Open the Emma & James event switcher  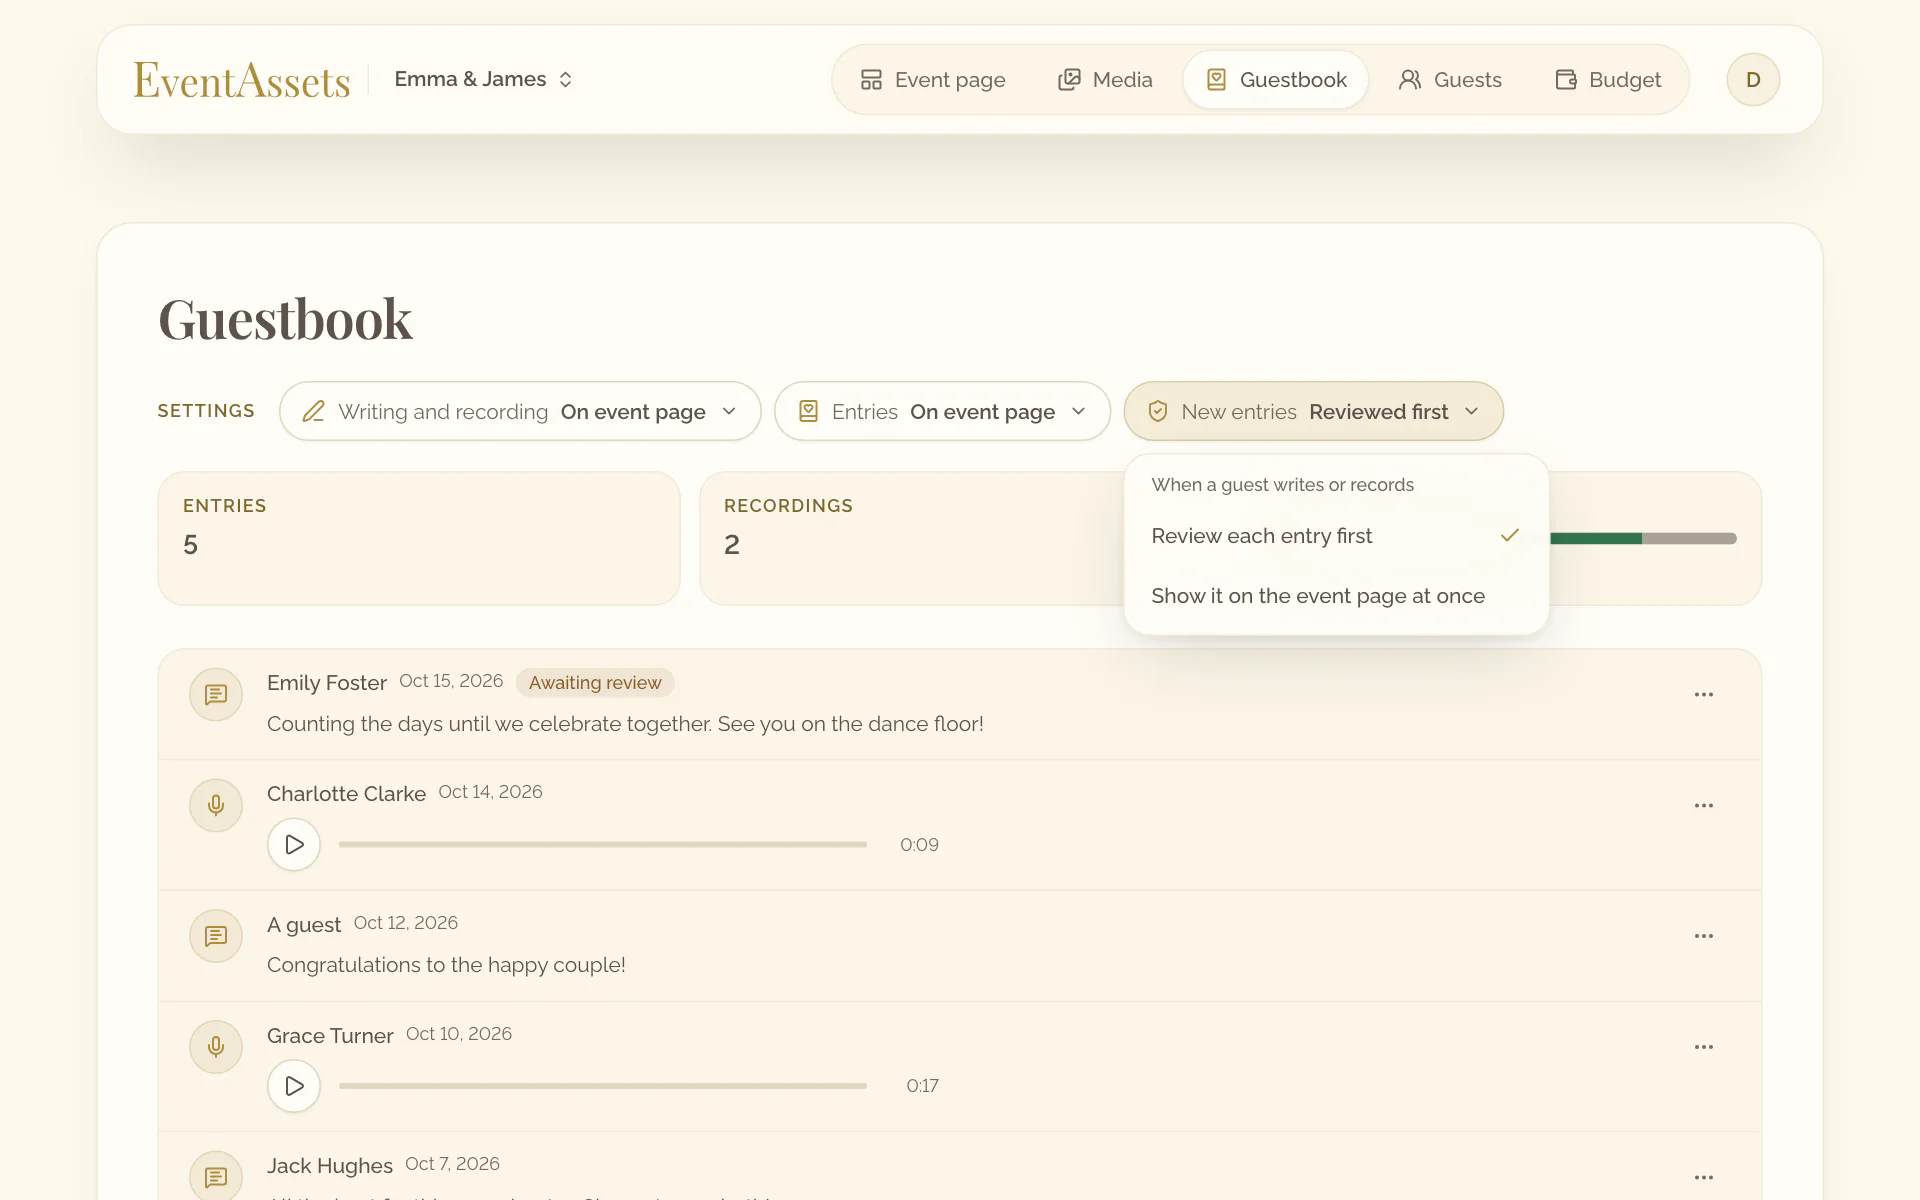pyautogui.click(x=483, y=79)
